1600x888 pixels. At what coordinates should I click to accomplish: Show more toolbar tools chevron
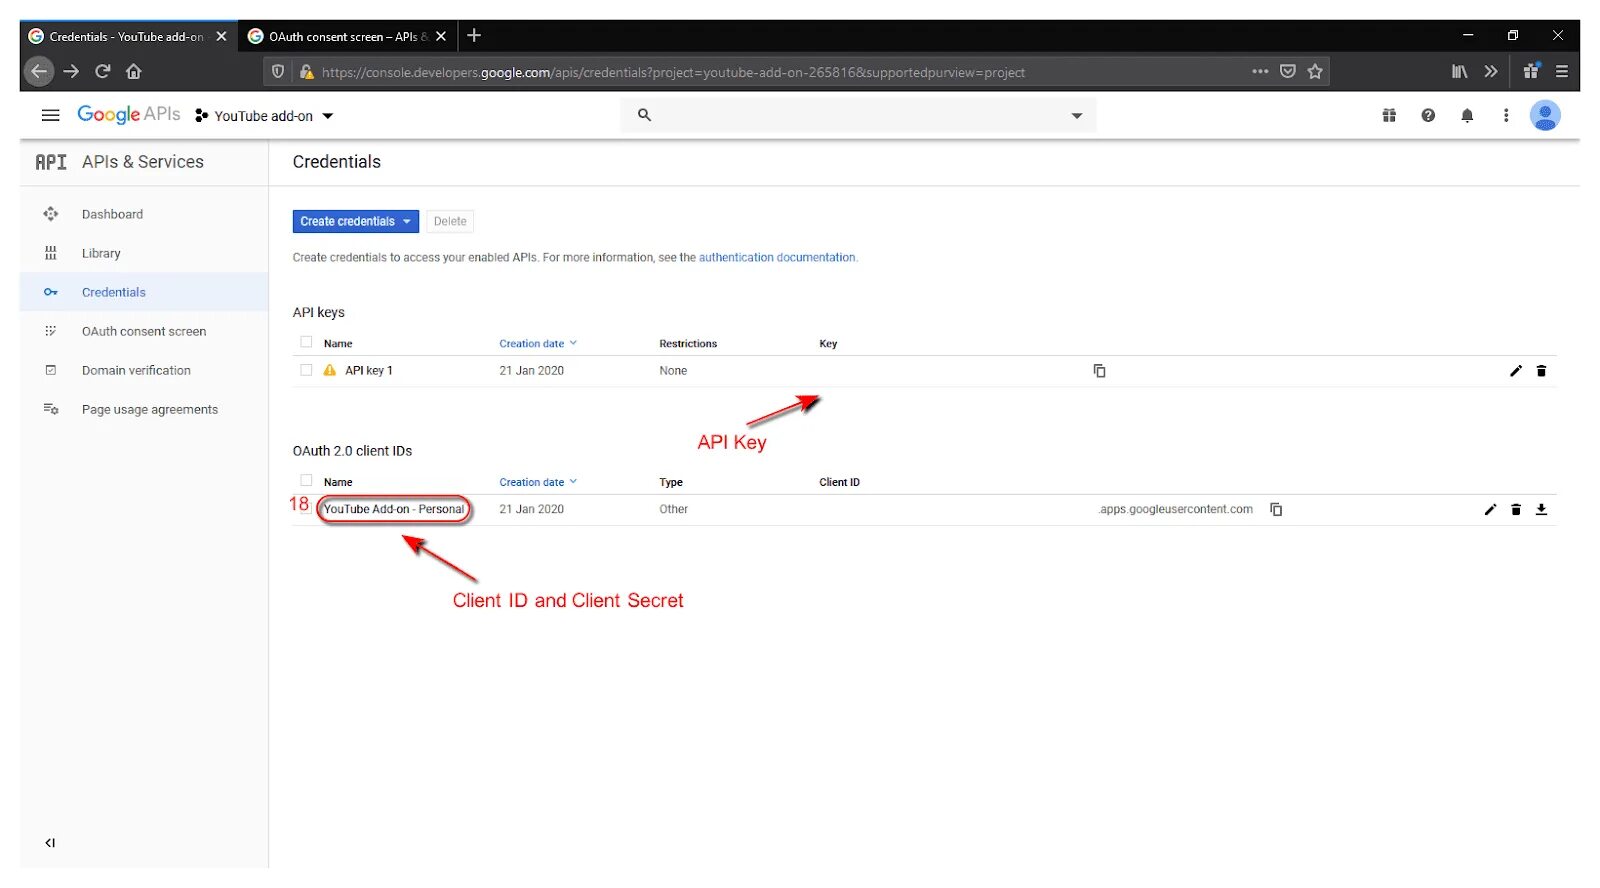(1491, 71)
